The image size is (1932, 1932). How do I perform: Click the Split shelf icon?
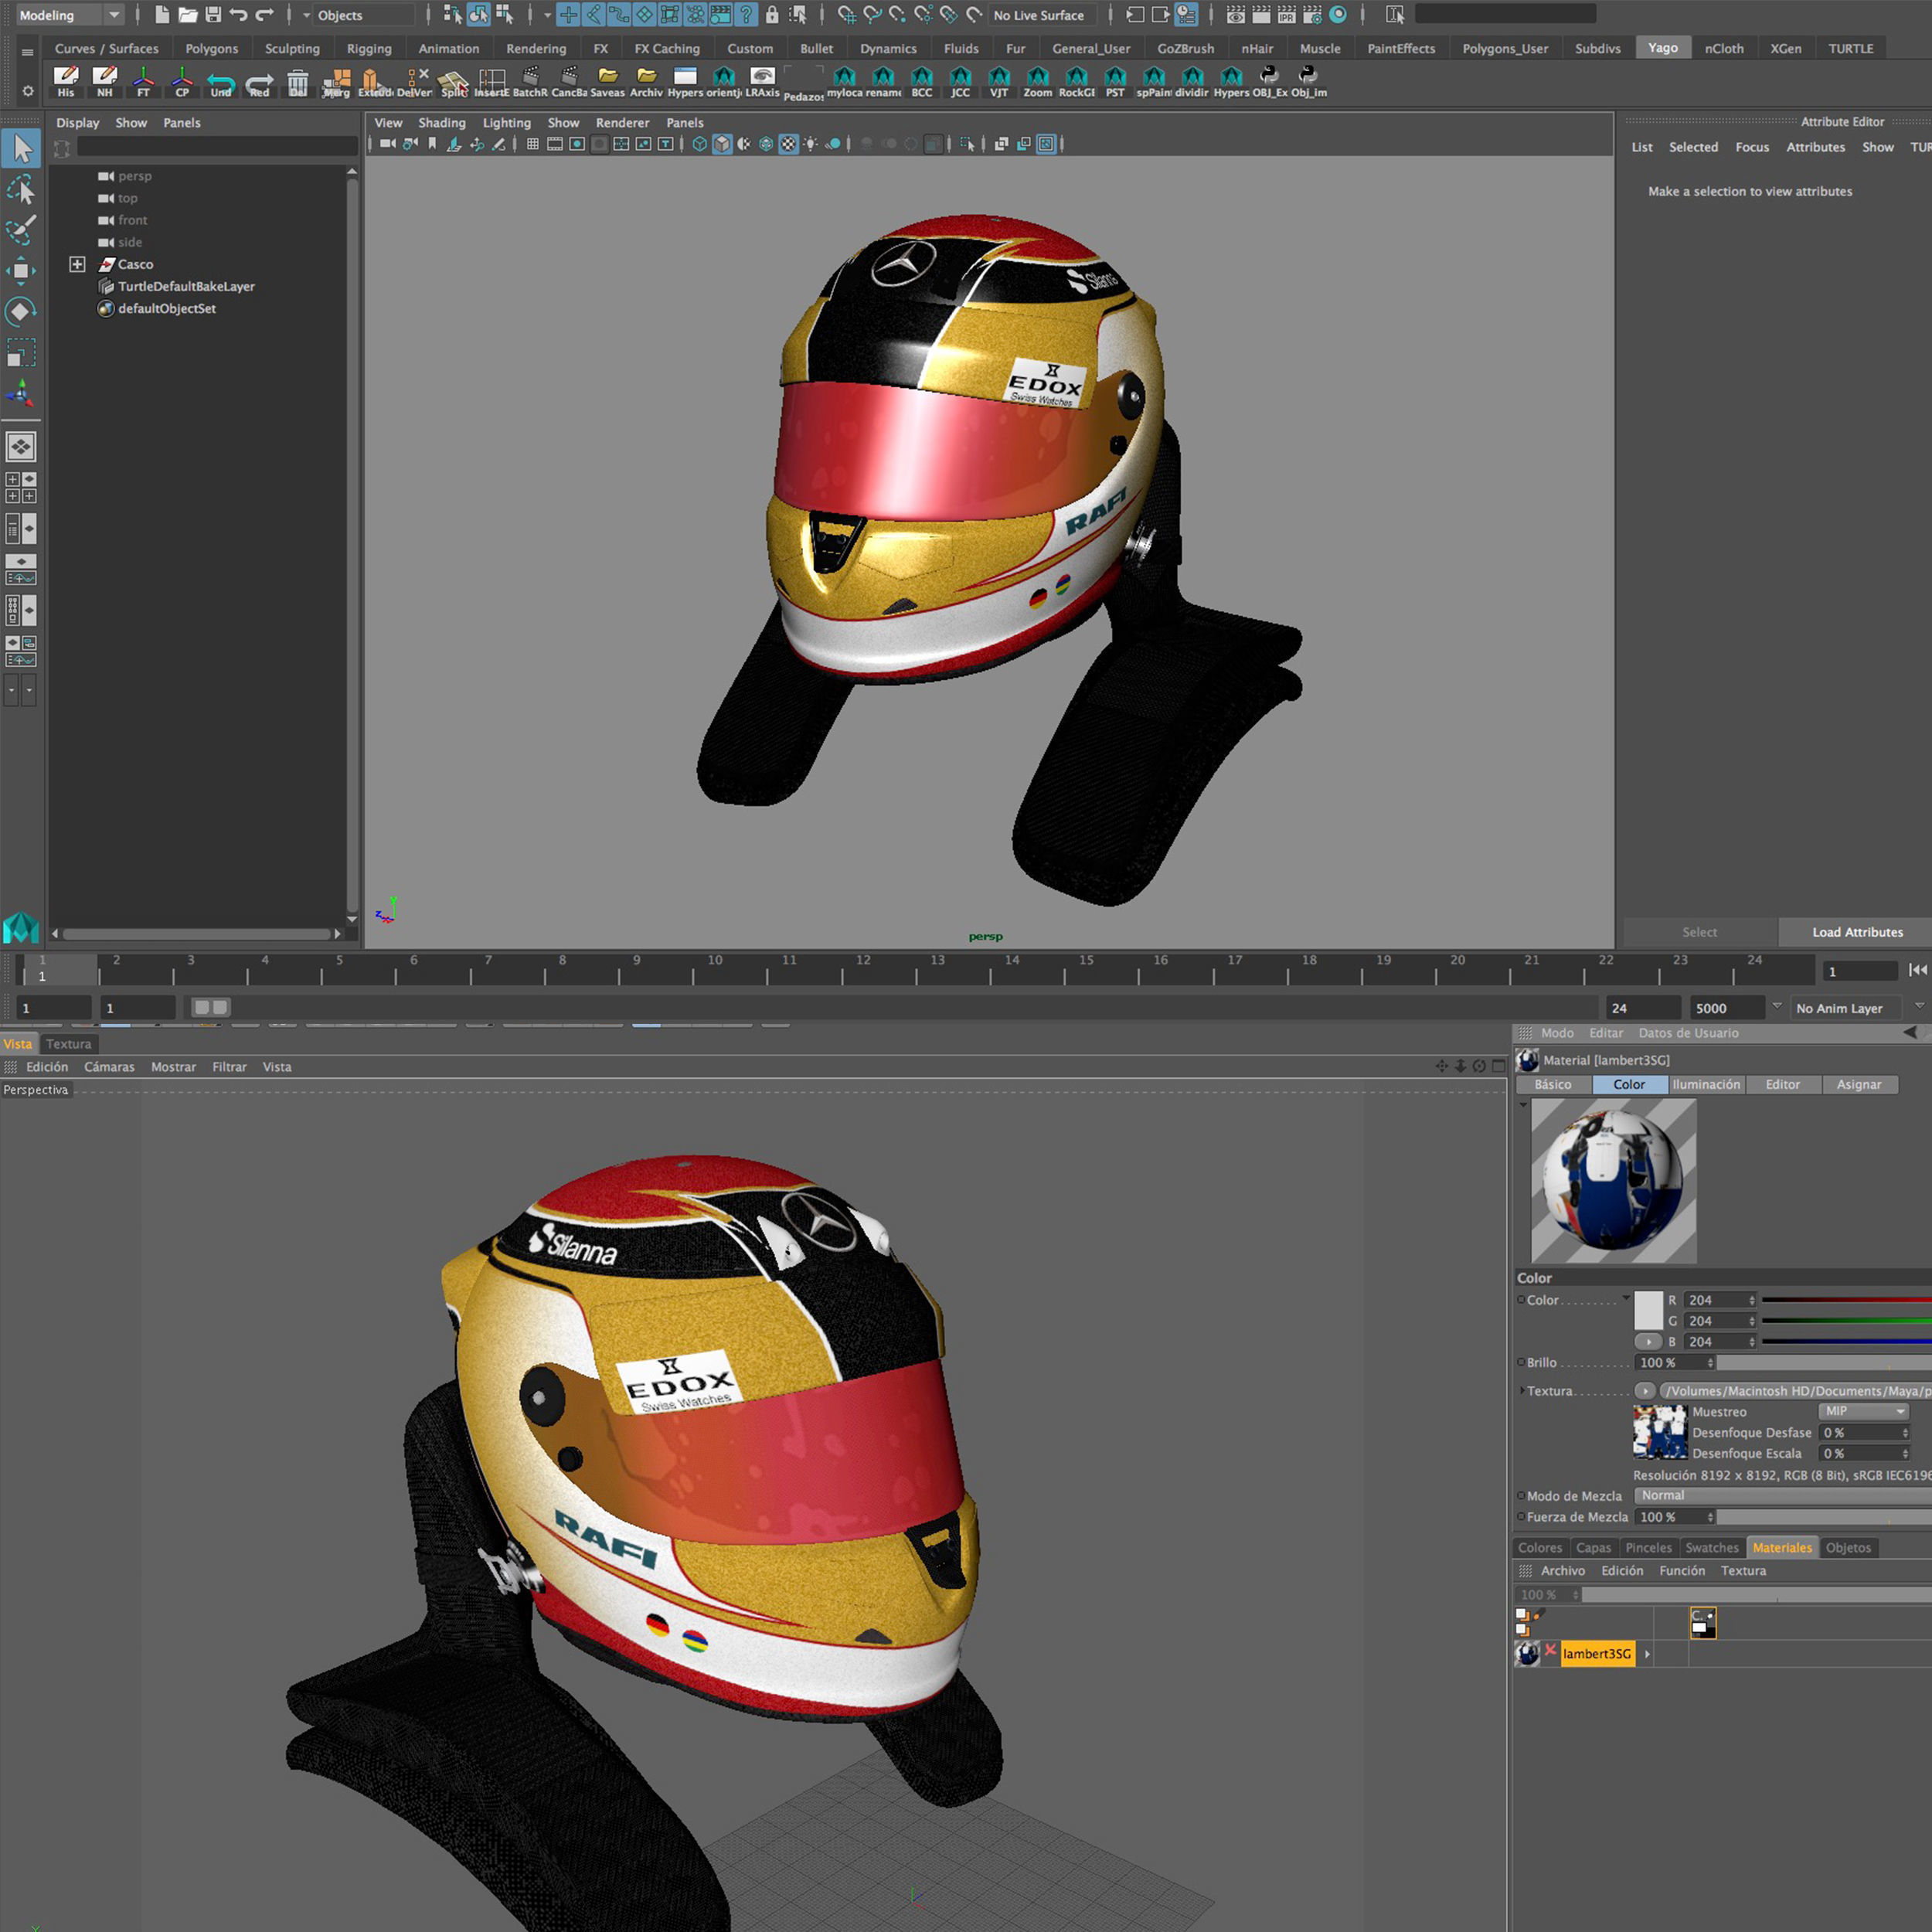click(453, 82)
